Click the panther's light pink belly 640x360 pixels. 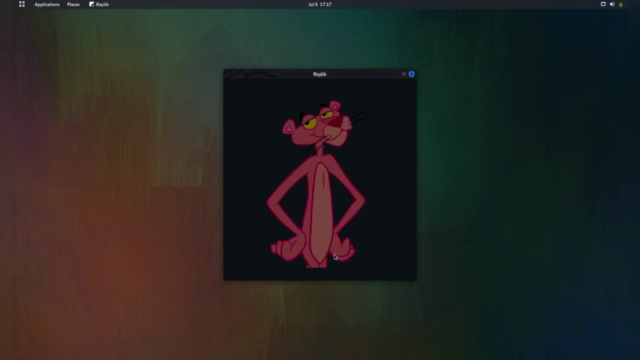pyautogui.click(x=320, y=212)
